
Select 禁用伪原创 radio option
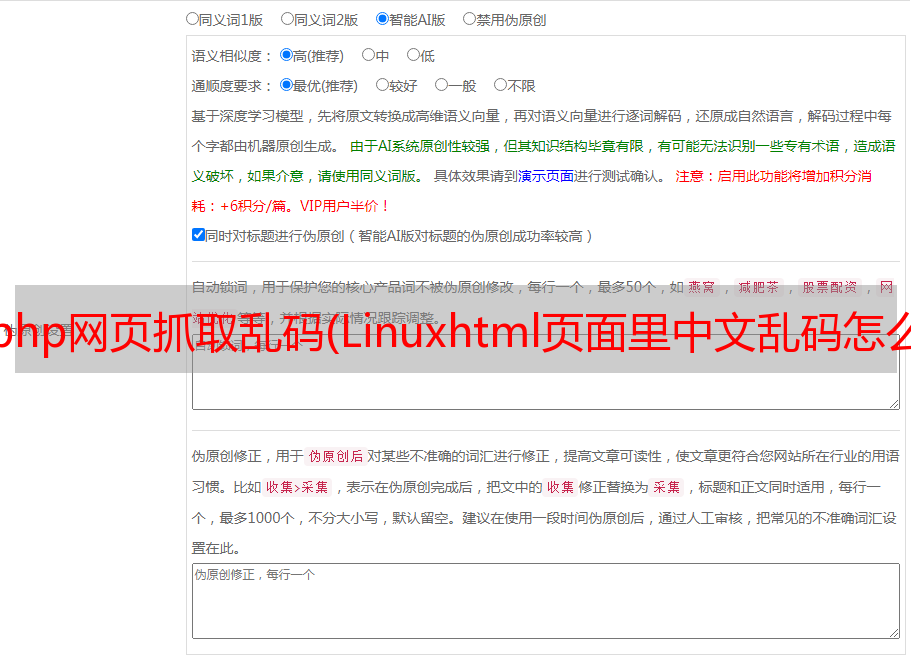[x=469, y=19]
